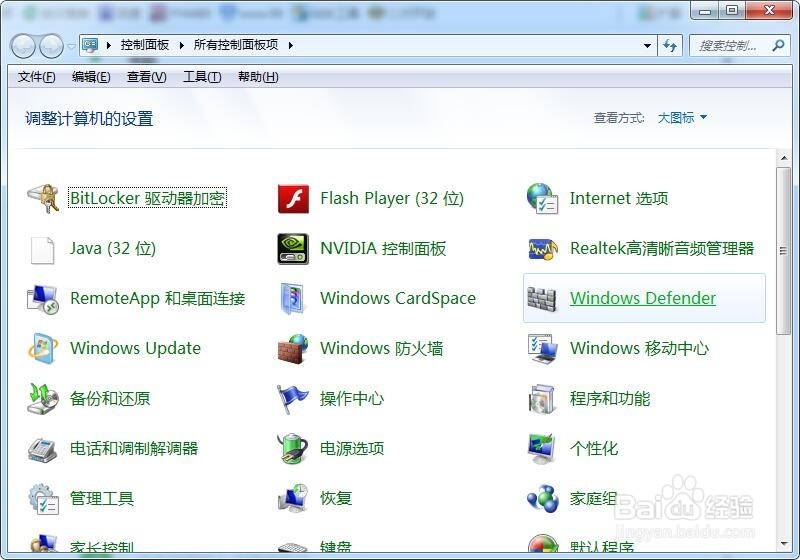This screenshot has width=800, height=560.
Task: Click the Windows Defender wall icon
Action: (x=542, y=299)
